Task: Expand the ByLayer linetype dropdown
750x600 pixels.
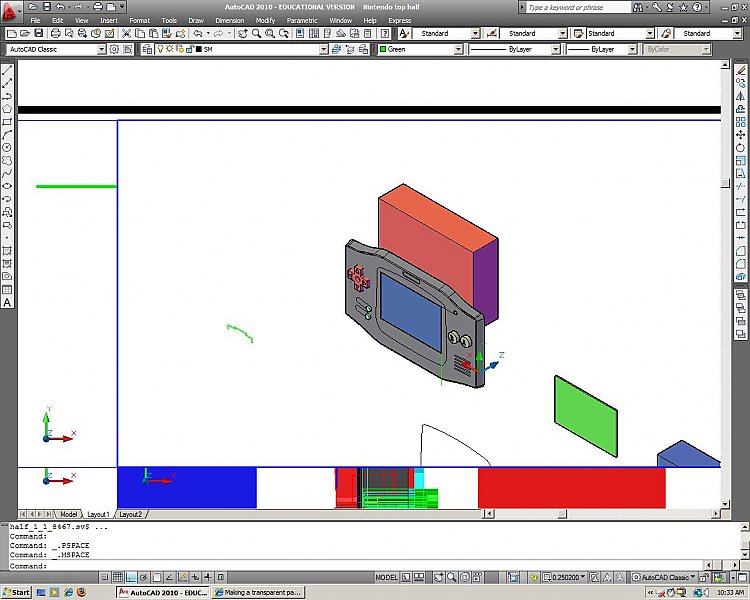Action: (555, 49)
